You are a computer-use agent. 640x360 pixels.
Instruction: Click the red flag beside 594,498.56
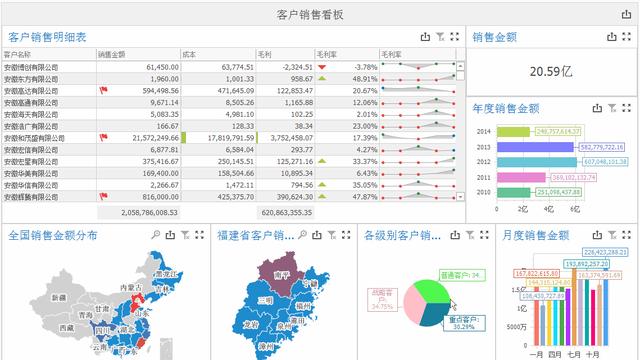click(103, 90)
